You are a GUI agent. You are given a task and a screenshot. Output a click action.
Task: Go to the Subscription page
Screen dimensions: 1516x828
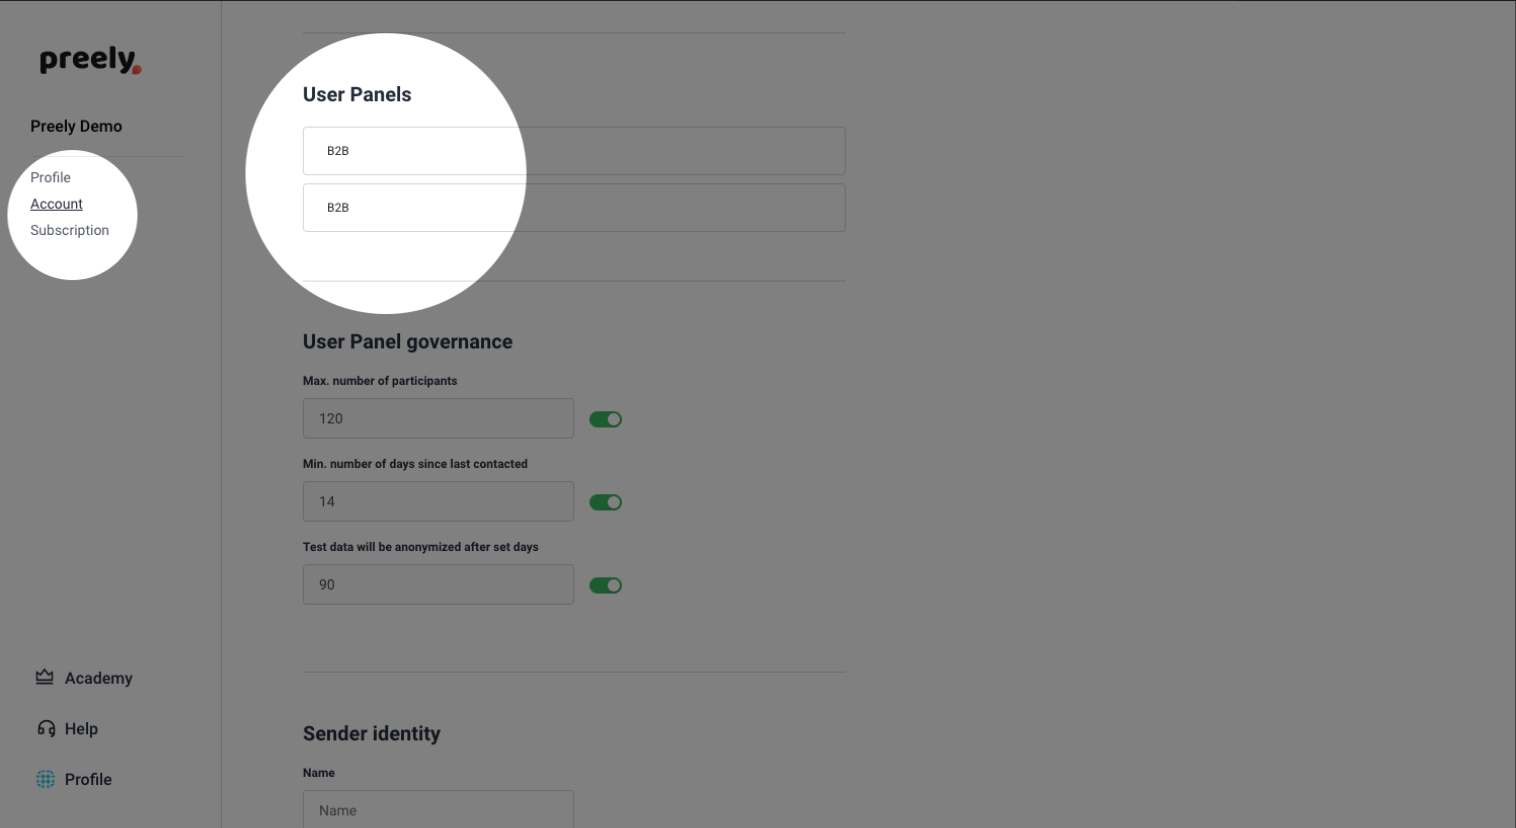click(x=69, y=230)
